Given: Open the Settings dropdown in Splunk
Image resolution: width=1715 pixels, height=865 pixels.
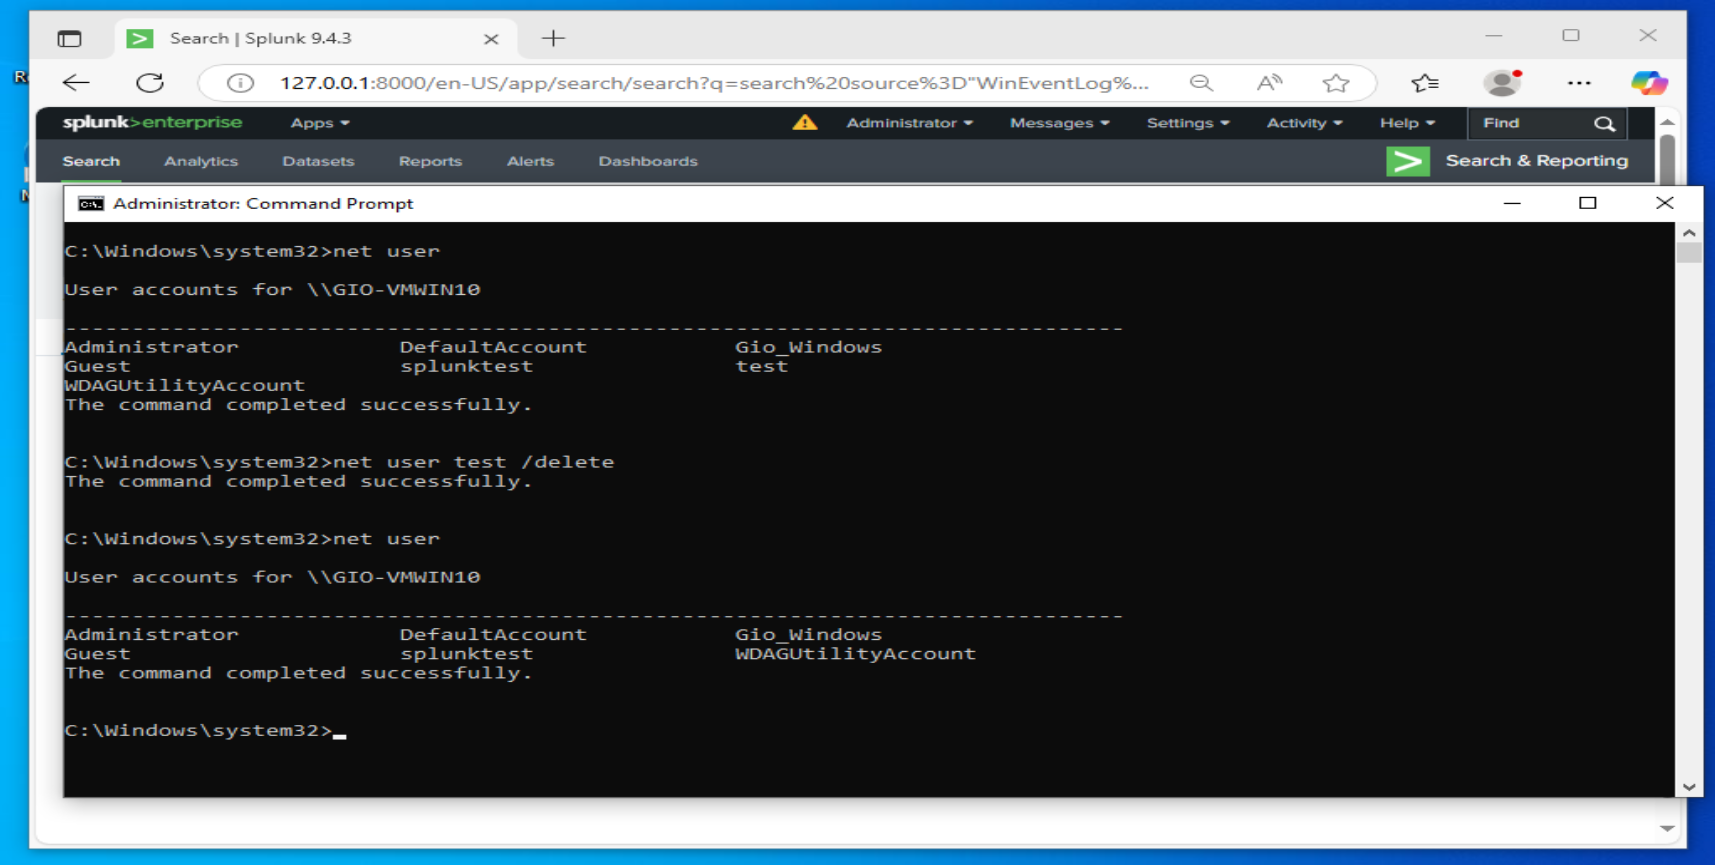Looking at the screenshot, I should (x=1188, y=123).
